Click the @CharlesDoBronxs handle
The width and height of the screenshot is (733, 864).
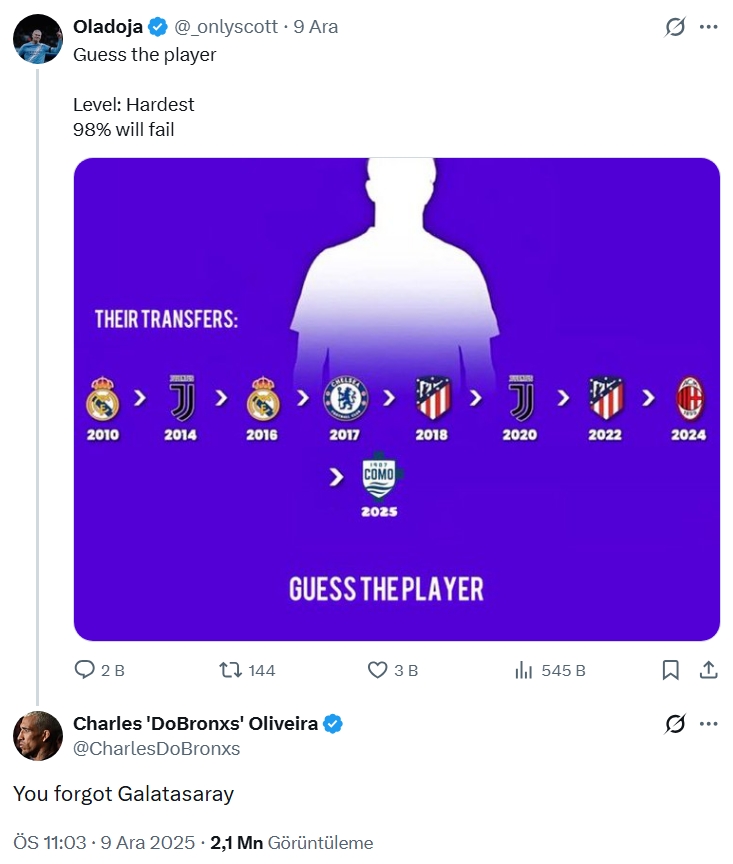(x=157, y=748)
